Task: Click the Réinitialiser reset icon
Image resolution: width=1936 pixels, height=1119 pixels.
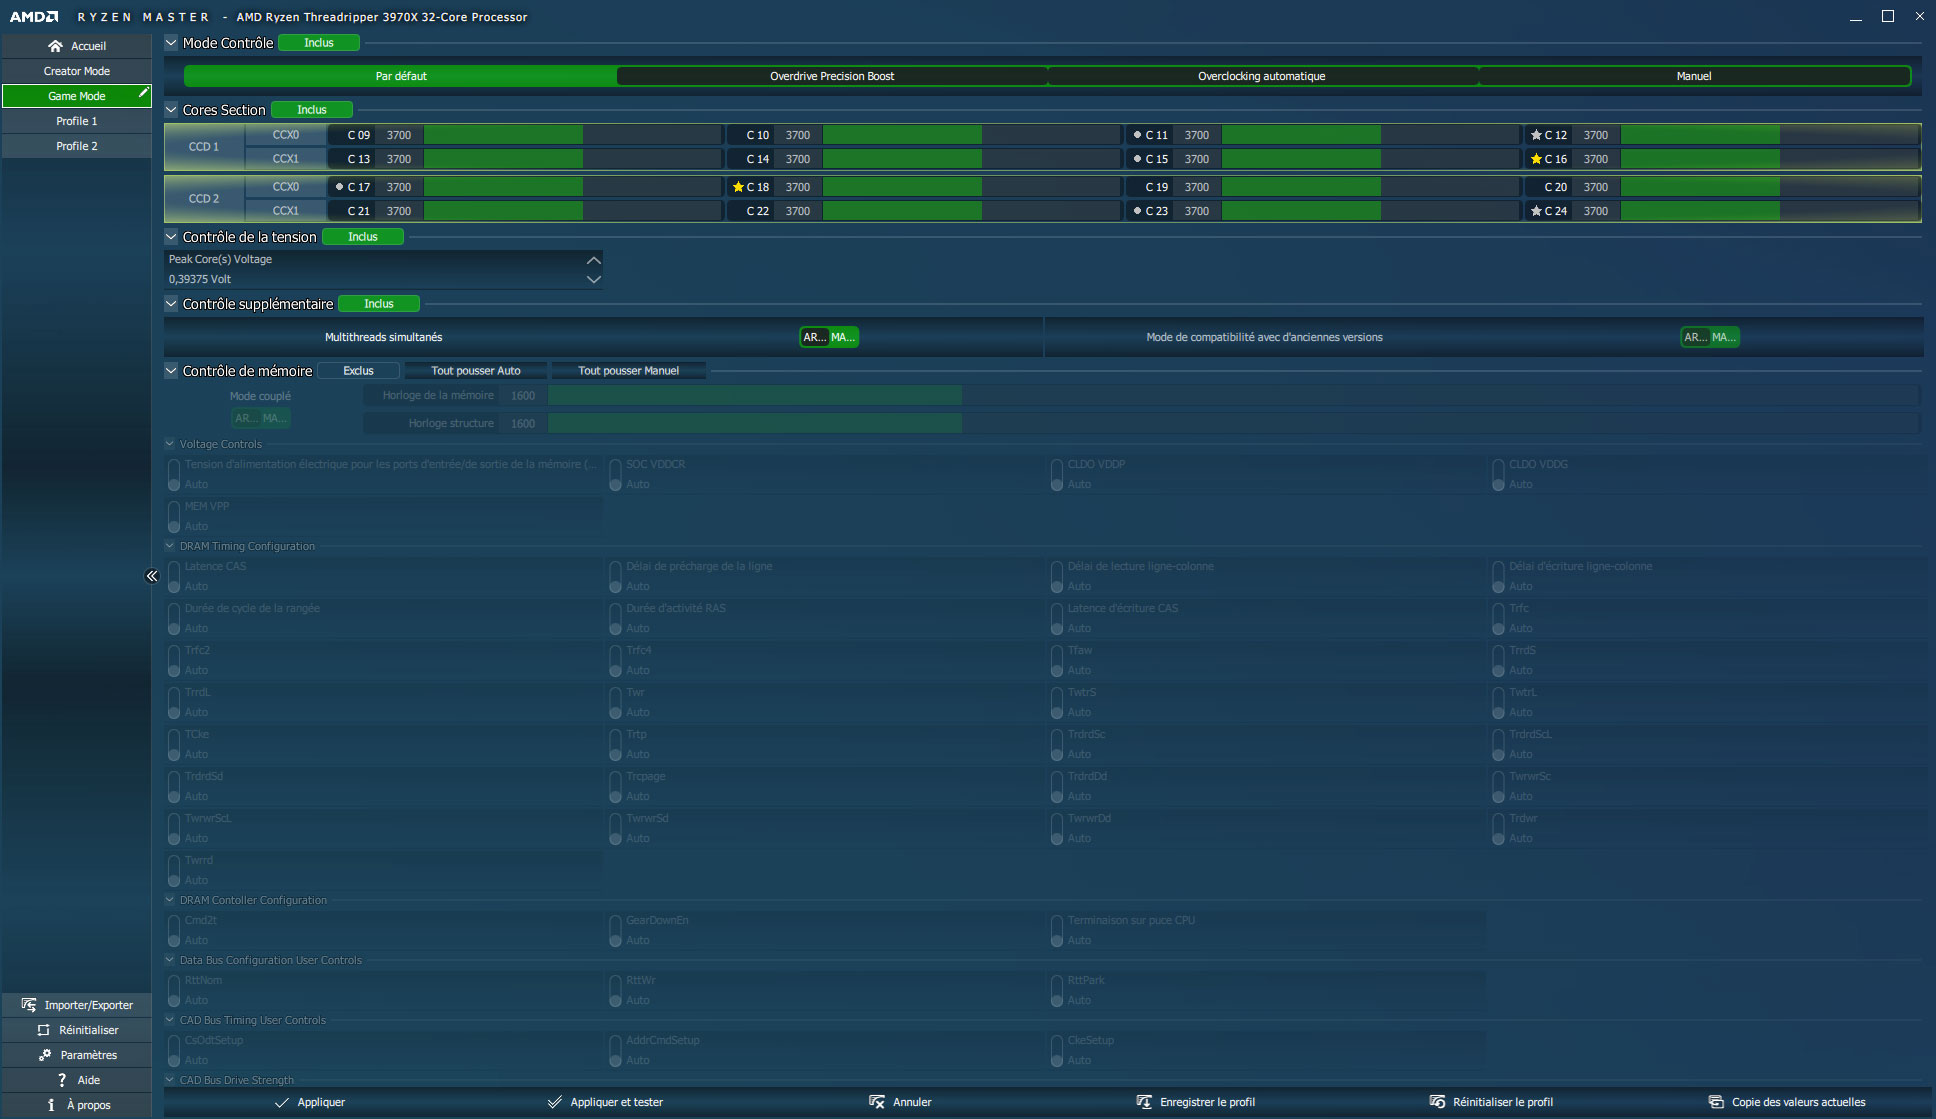Action: tap(43, 1030)
